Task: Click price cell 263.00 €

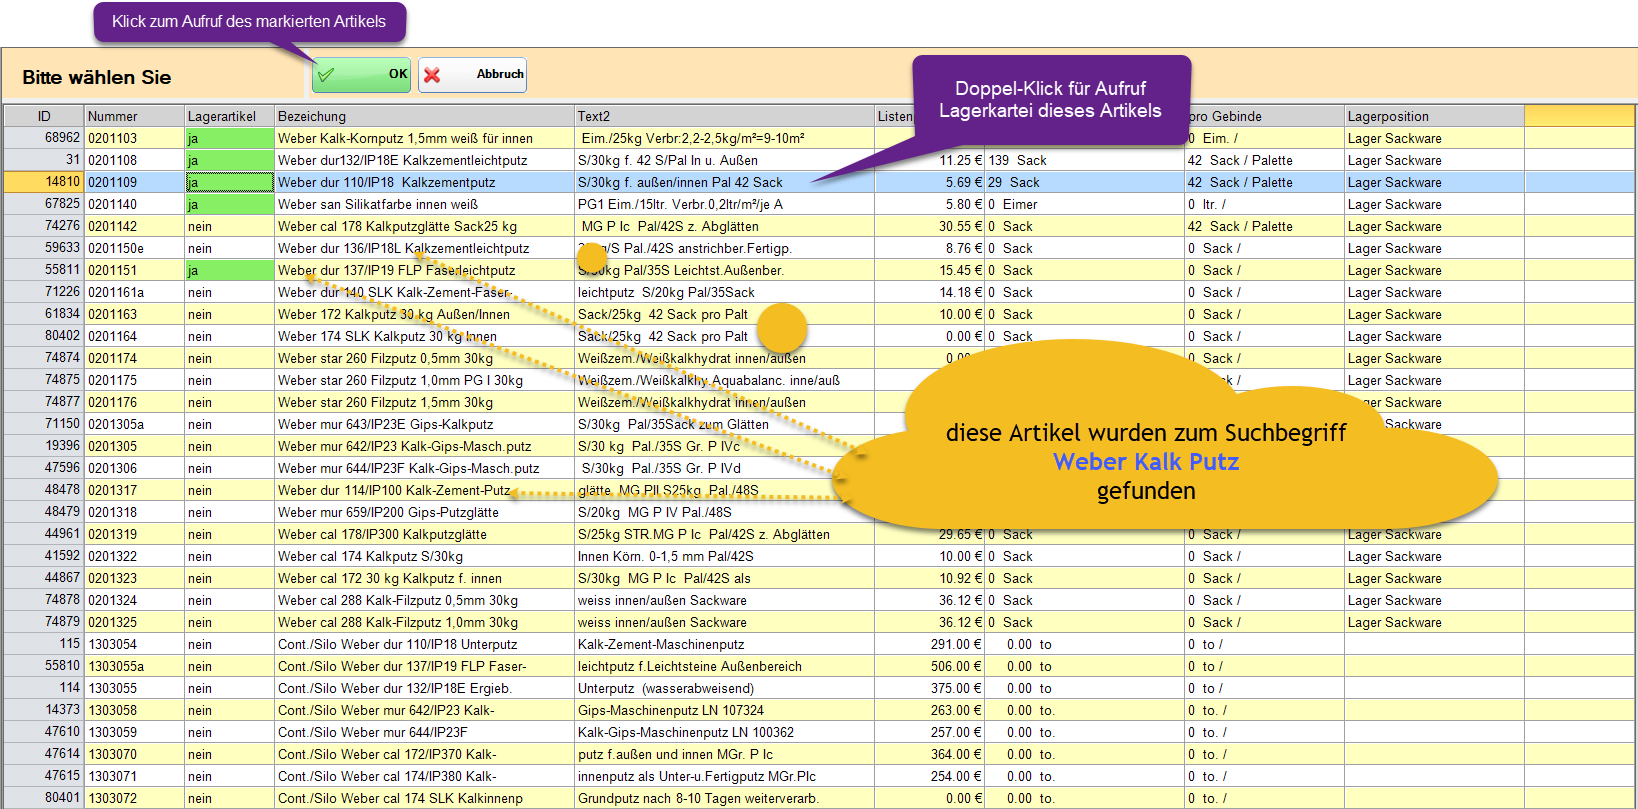Action: pyautogui.click(x=929, y=710)
